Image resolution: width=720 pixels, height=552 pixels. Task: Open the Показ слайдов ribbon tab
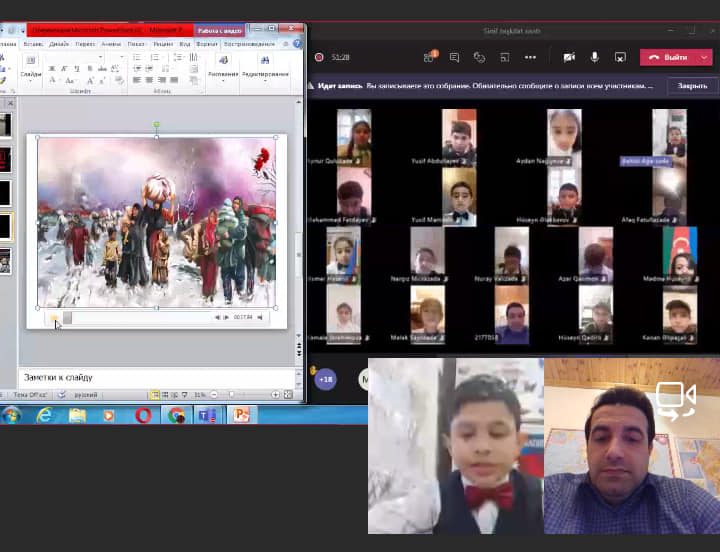coord(136,44)
